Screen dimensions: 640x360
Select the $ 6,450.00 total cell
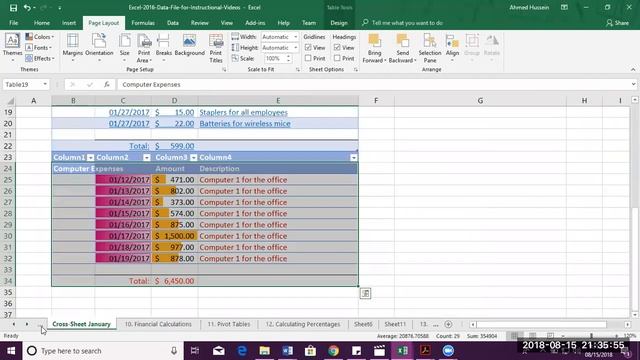click(174, 281)
